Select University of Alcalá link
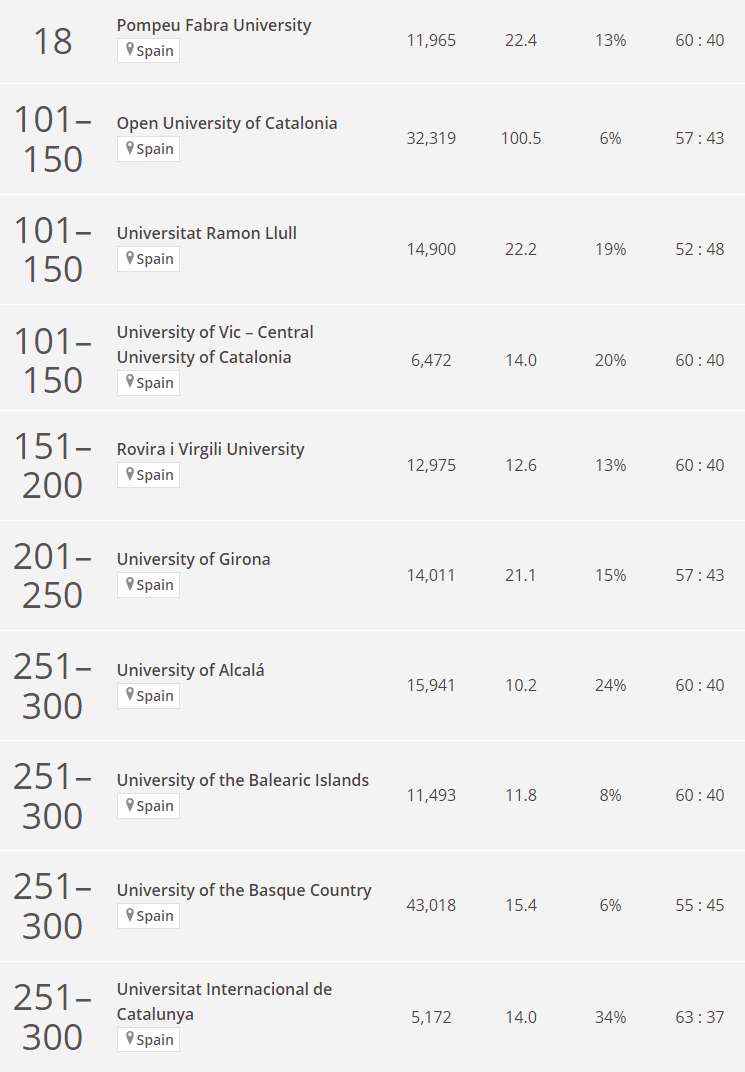 pos(191,670)
